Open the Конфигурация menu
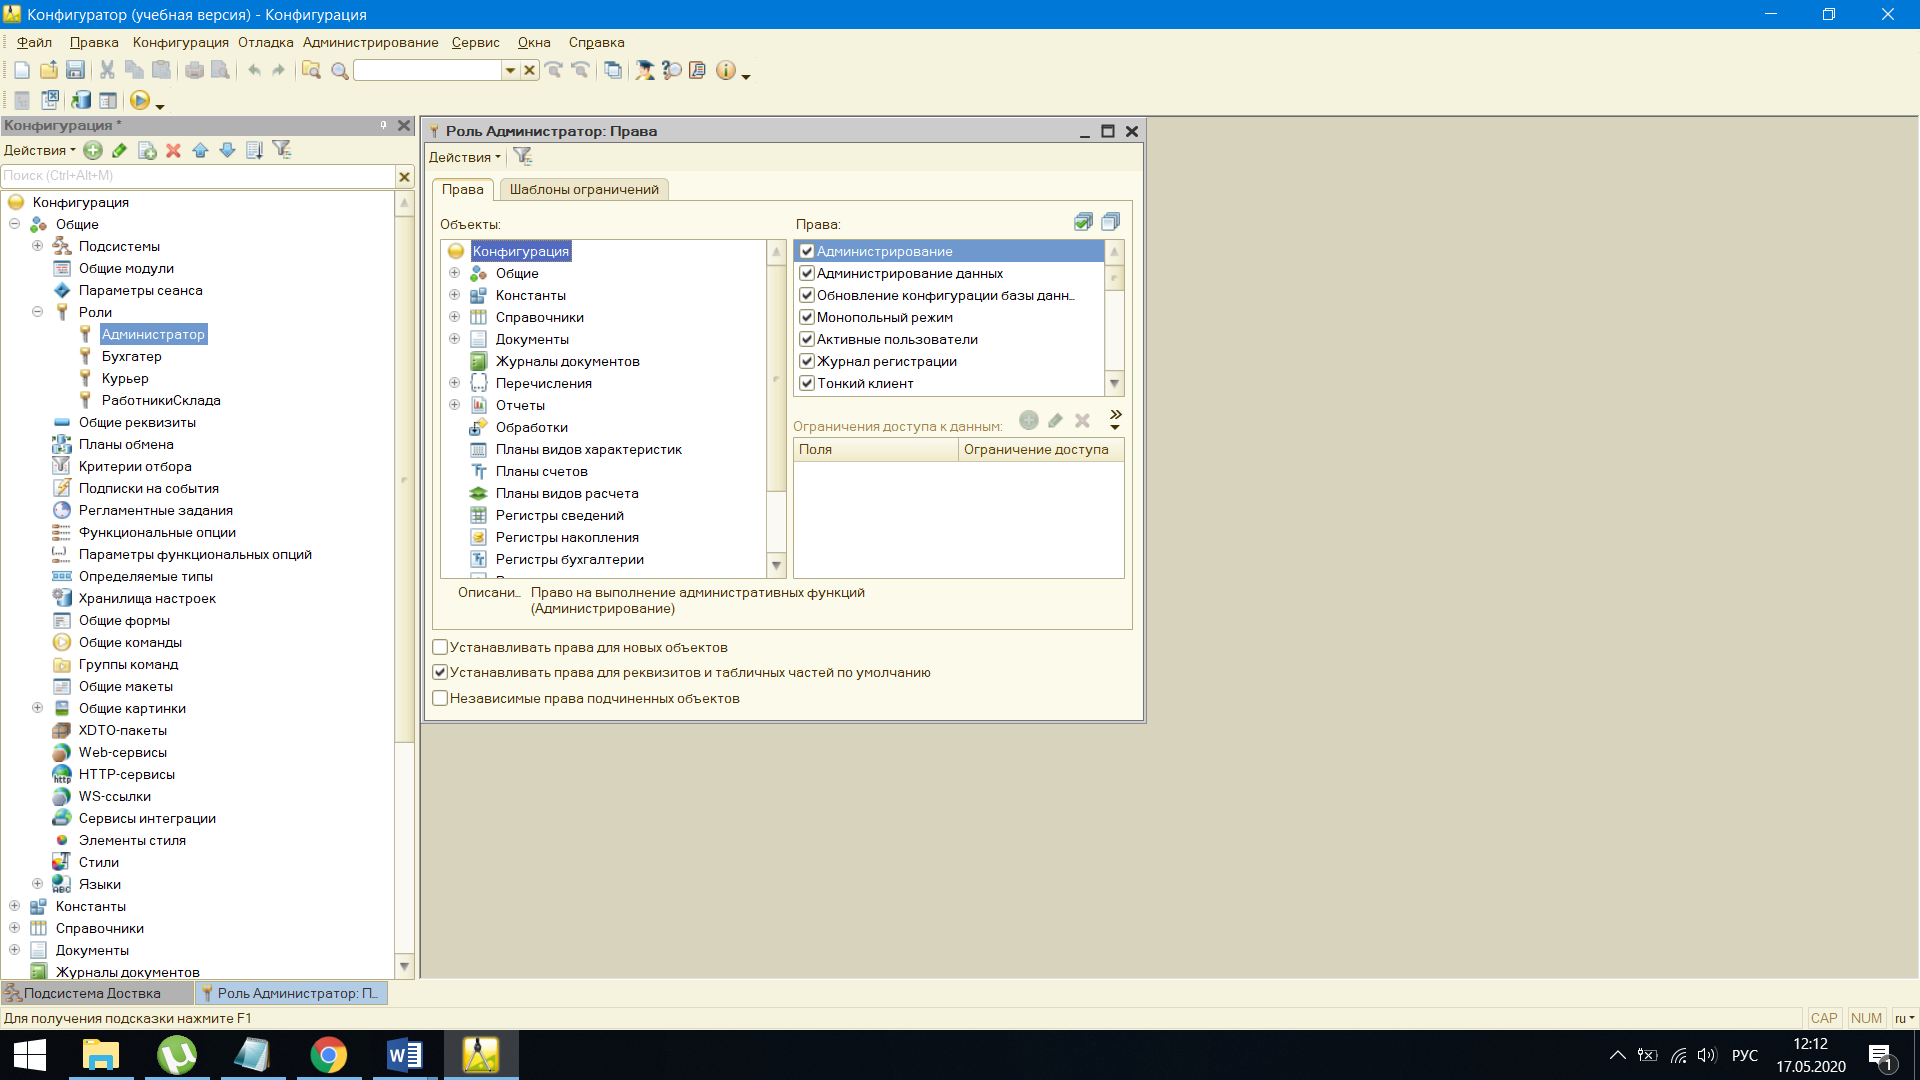This screenshot has width=1920, height=1080. 181,42
